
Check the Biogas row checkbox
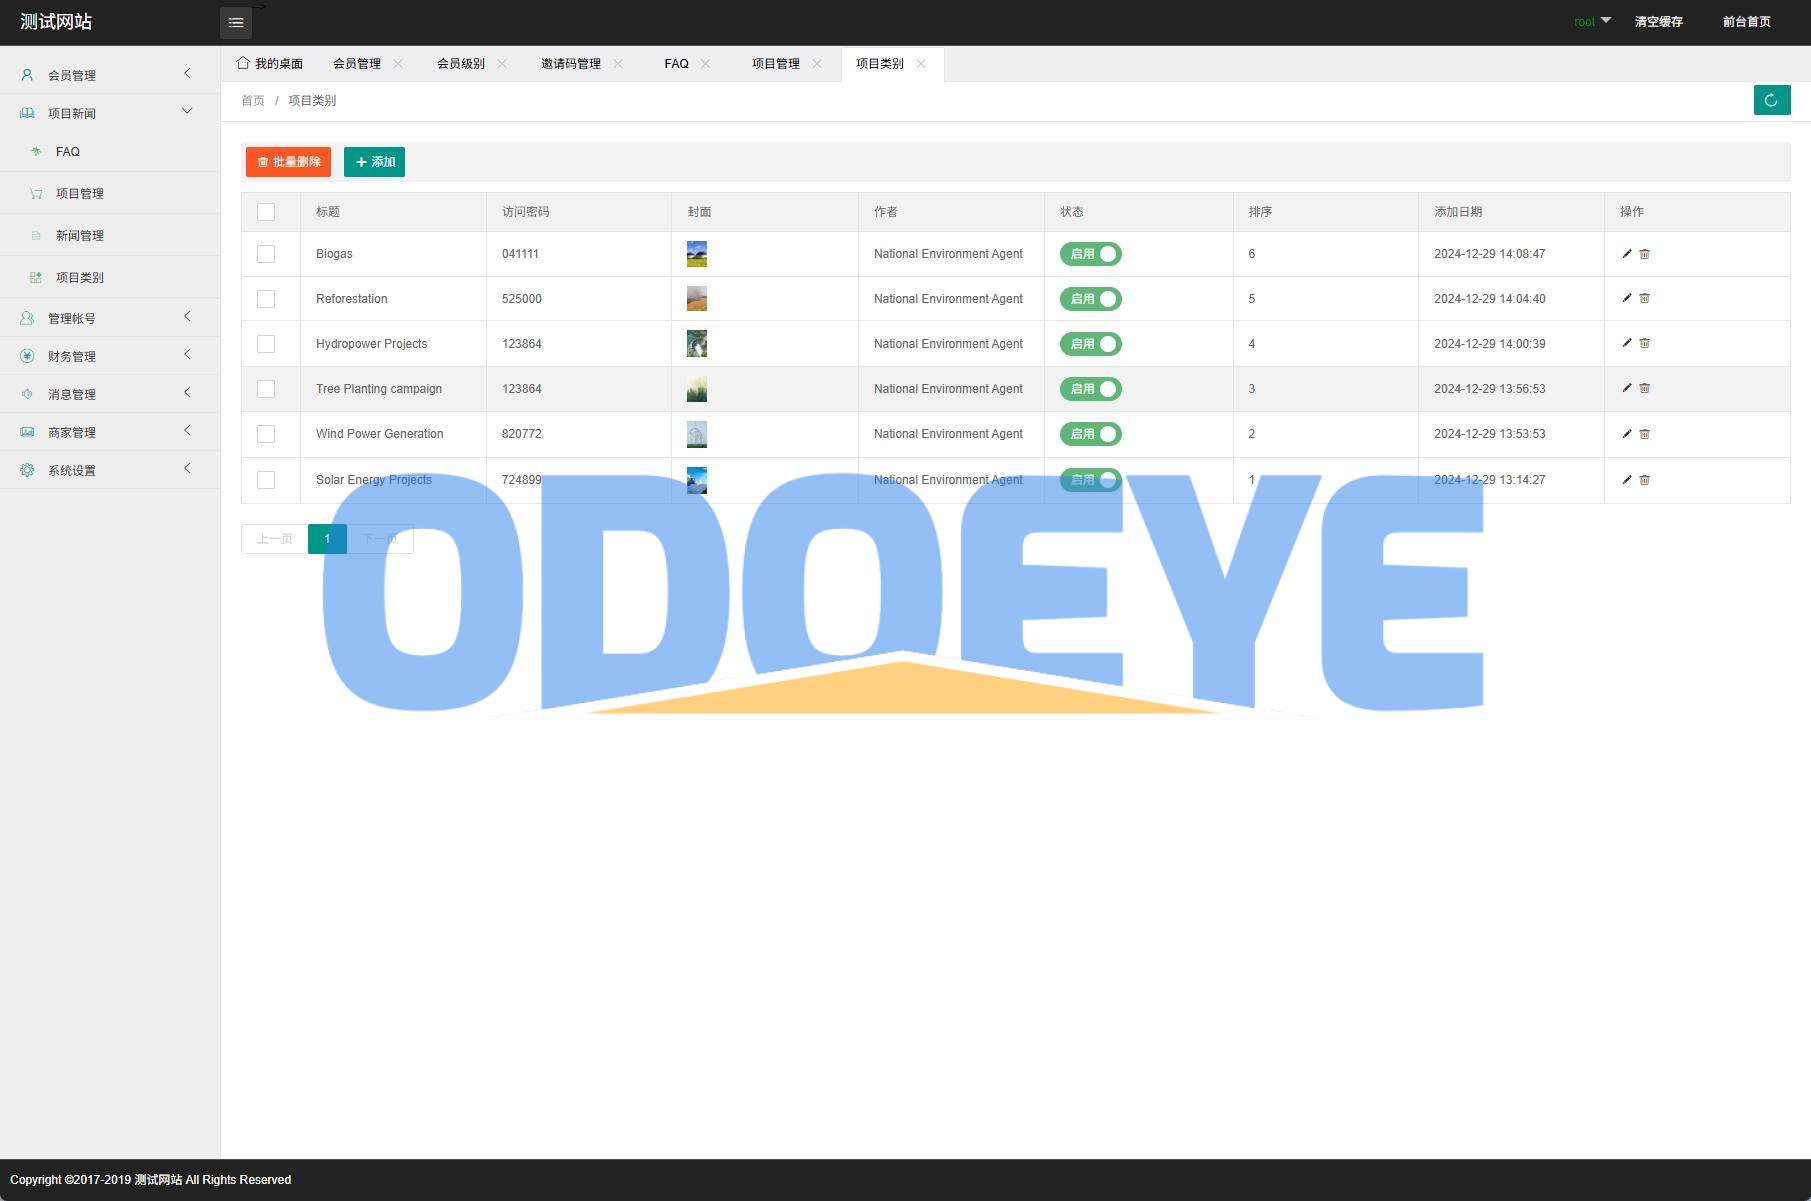click(x=266, y=254)
